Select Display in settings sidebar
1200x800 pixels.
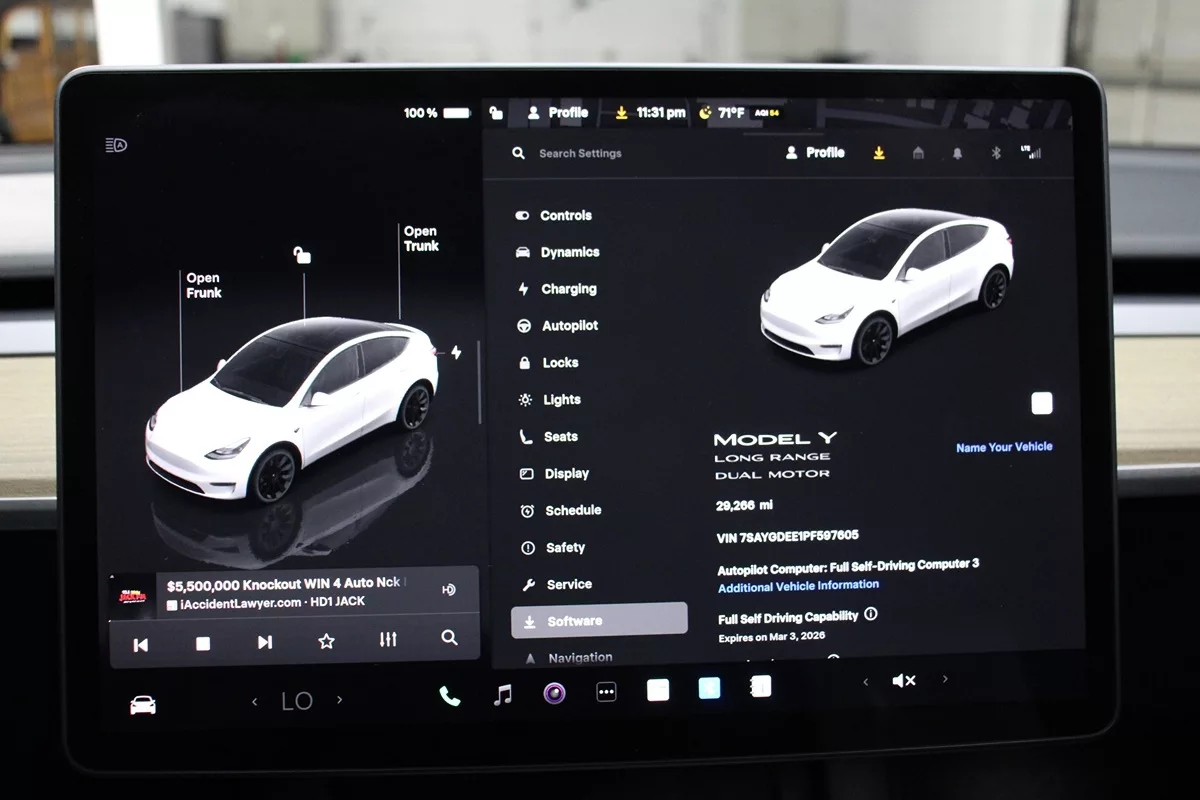coord(566,474)
